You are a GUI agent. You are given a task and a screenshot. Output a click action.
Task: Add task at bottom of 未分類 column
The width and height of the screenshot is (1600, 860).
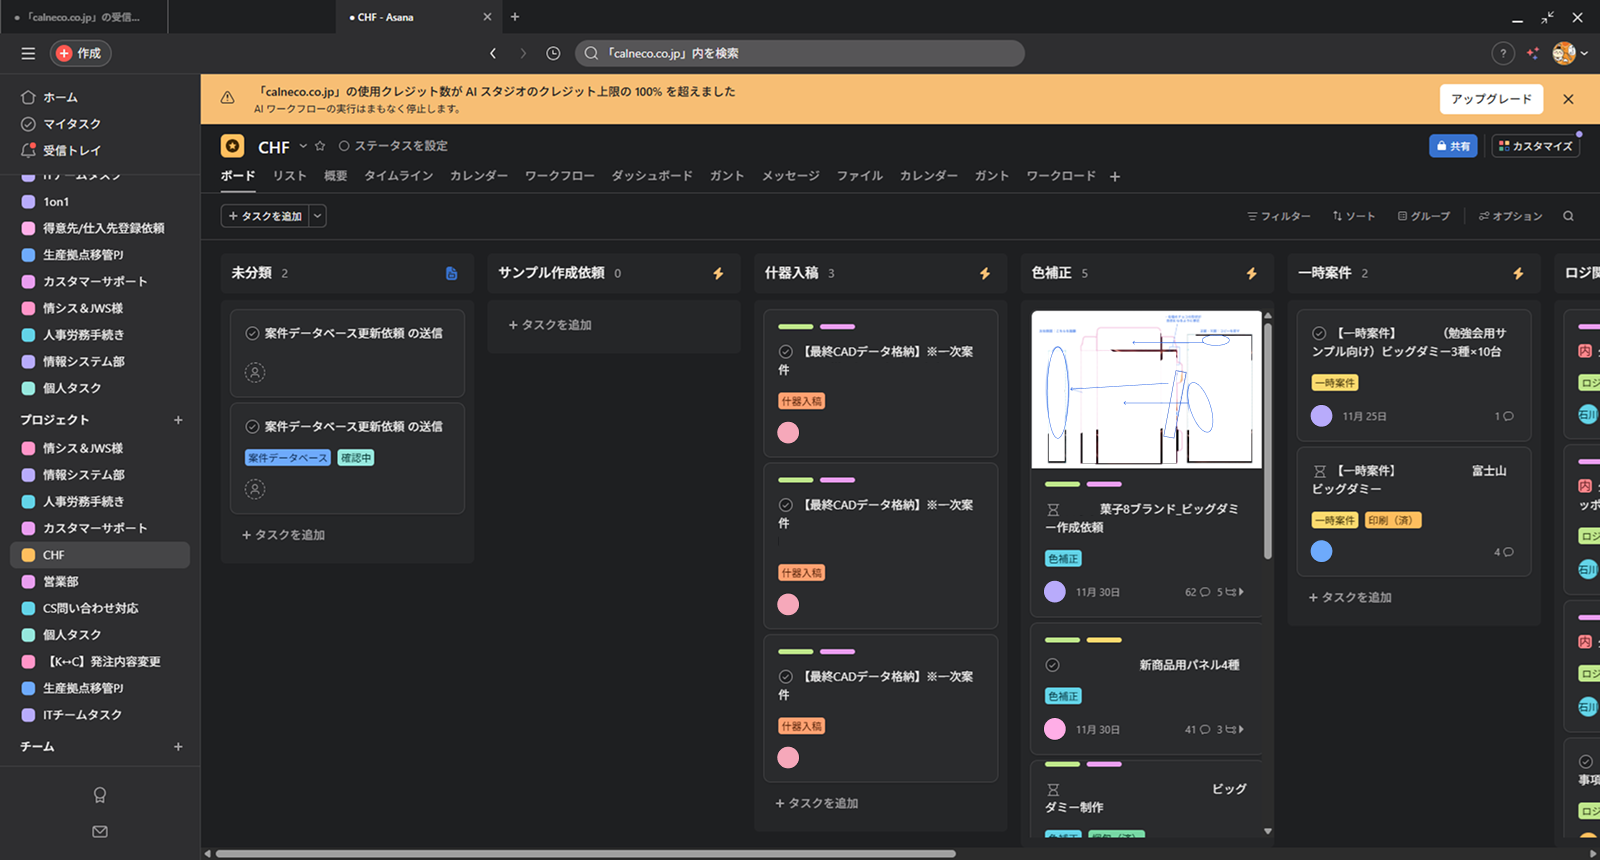click(283, 535)
